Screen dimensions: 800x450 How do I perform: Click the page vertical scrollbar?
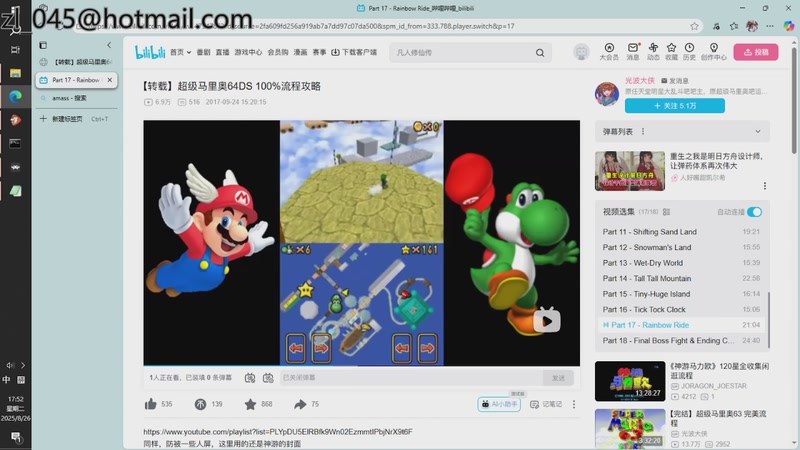pos(794,101)
